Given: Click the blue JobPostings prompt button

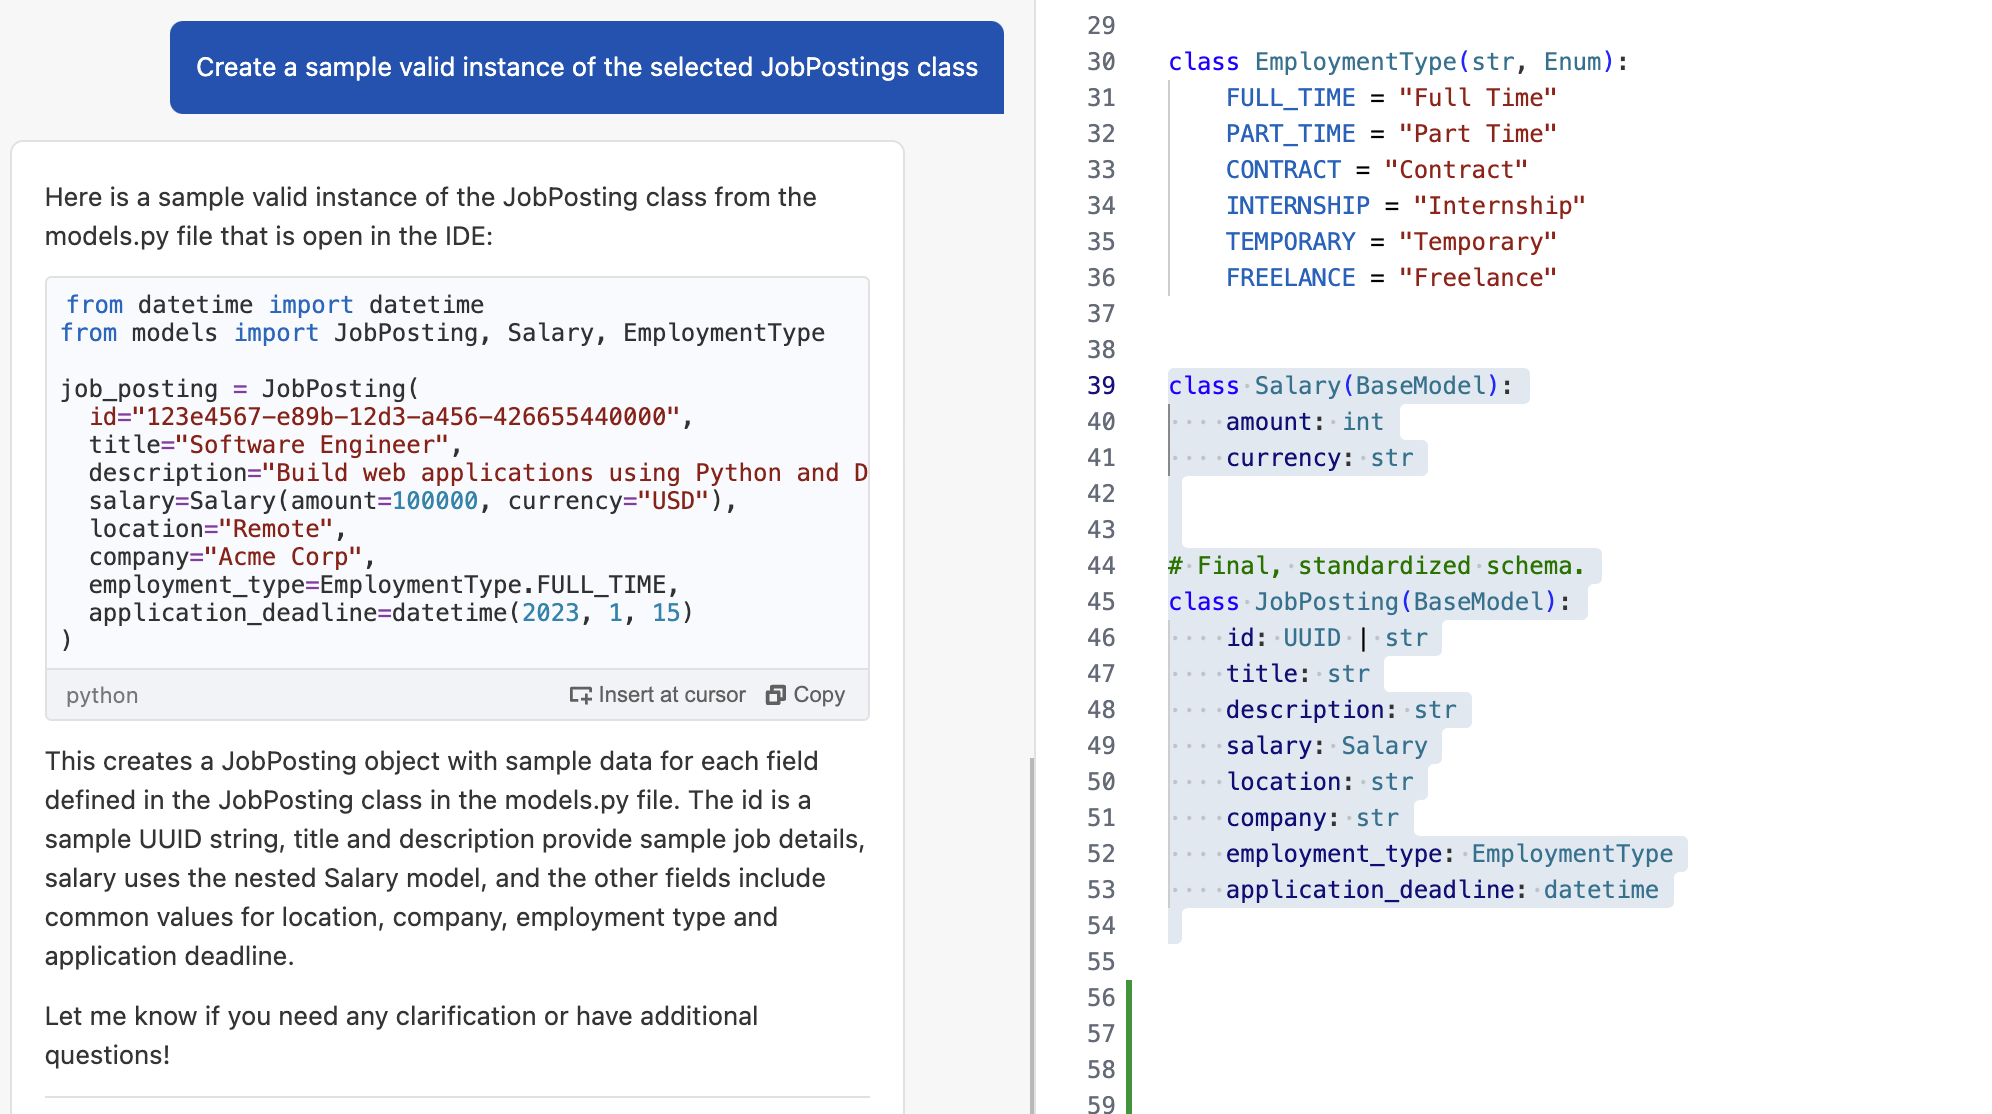Looking at the screenshot, I should [x=586, y=66].
